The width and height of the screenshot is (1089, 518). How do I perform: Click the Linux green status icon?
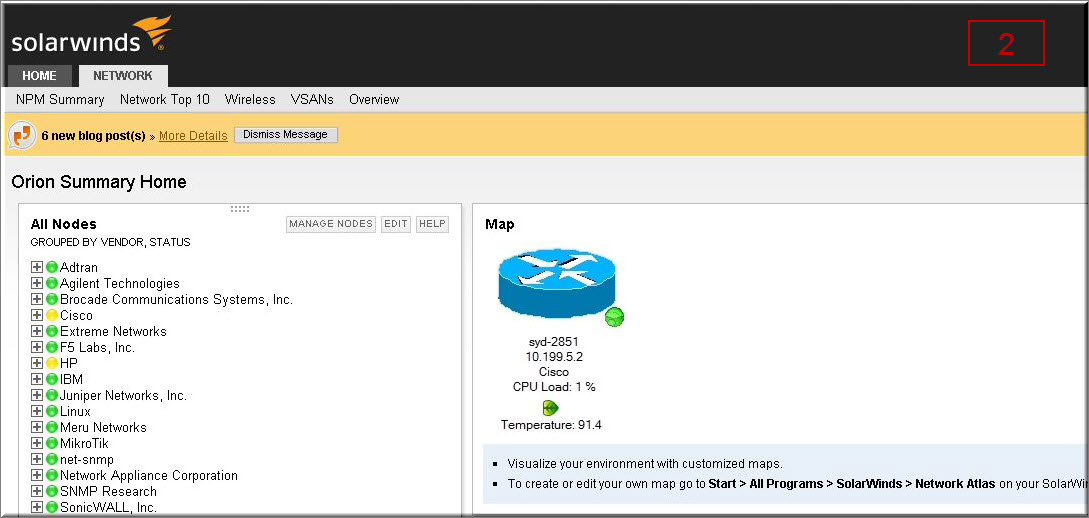pos(52,411)
